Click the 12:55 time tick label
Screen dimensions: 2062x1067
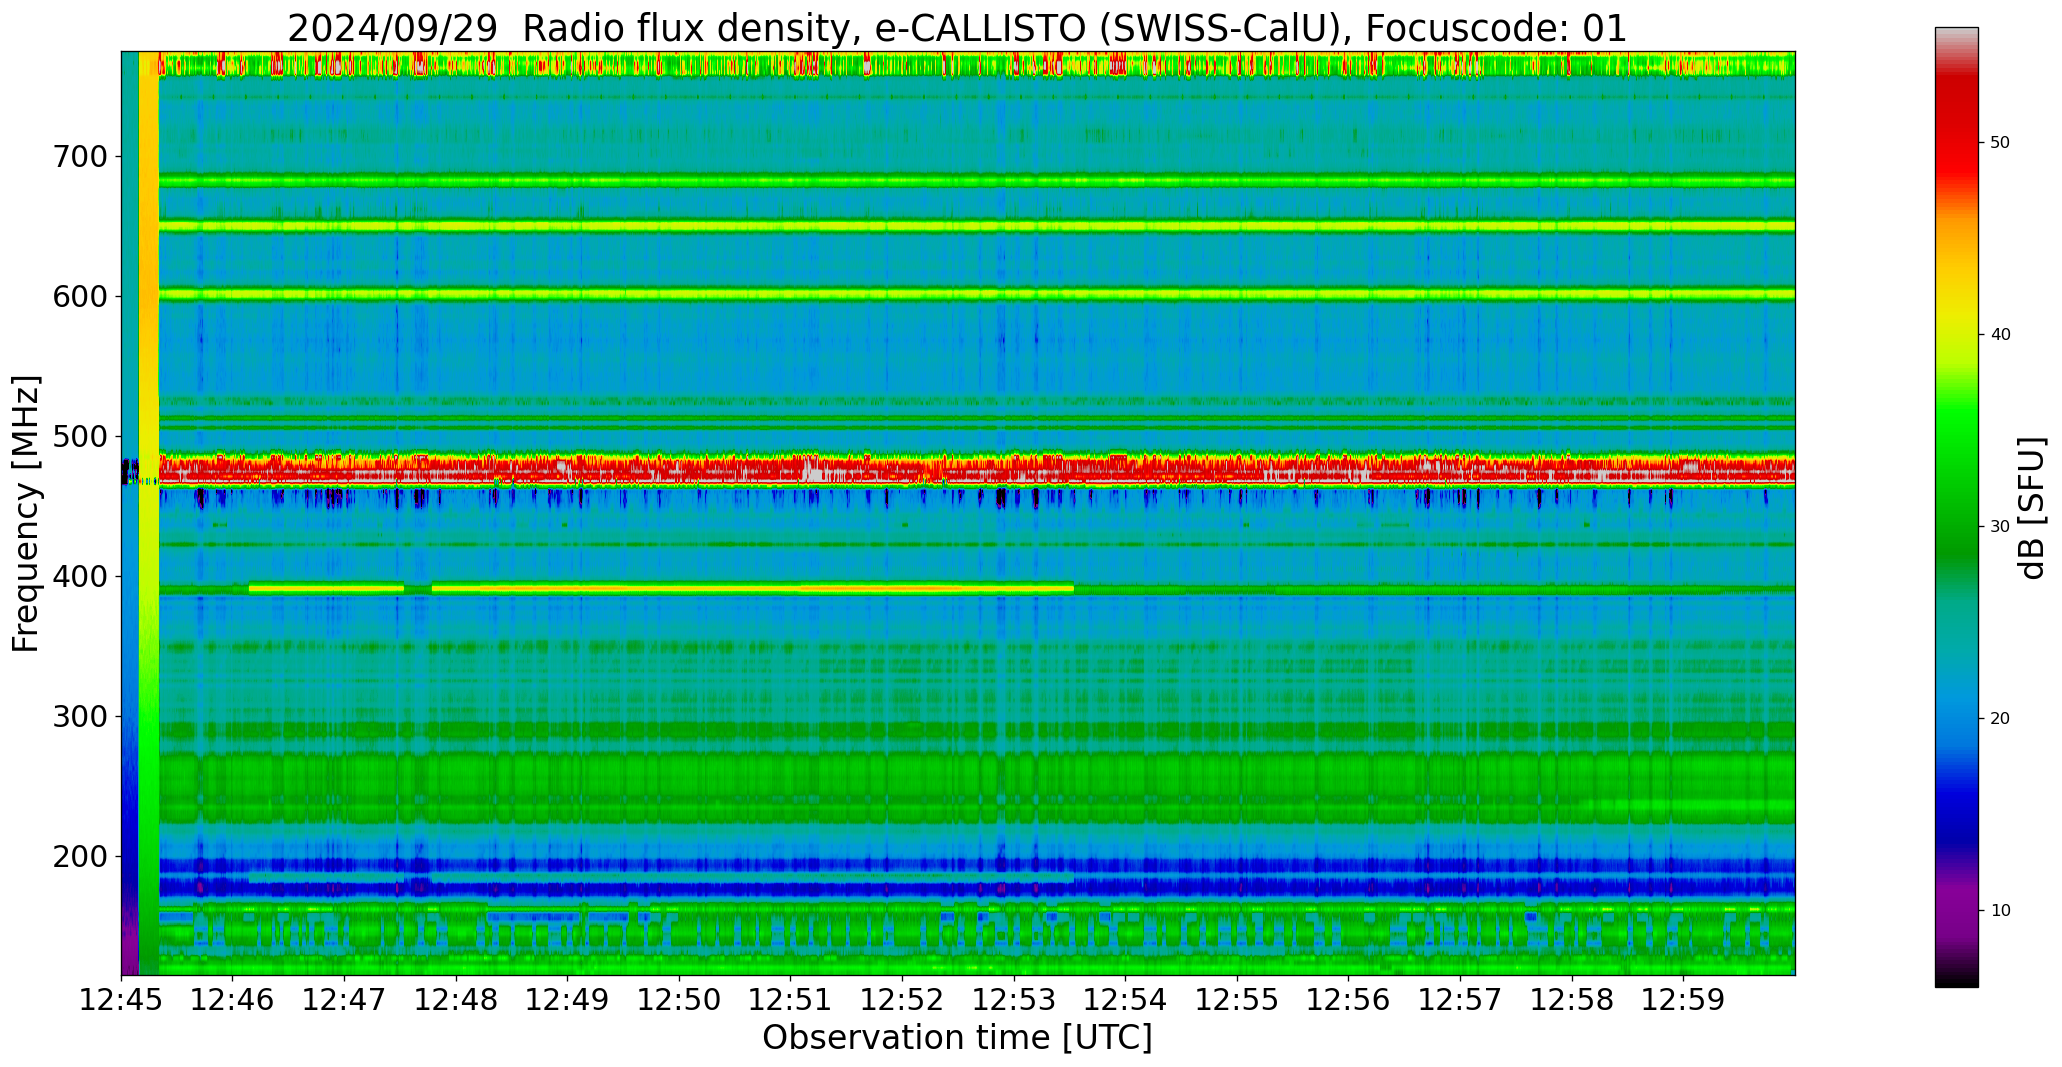(1238, 999)
